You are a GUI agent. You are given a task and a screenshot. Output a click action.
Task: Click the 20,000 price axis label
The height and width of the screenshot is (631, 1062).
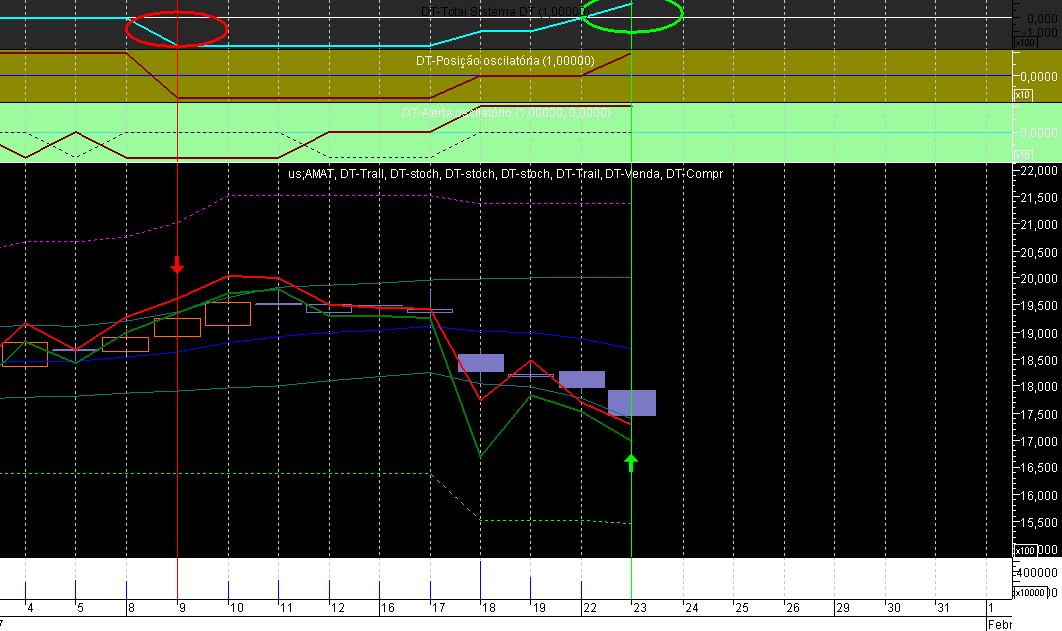pyautogui.click(x=1040, y=279)
